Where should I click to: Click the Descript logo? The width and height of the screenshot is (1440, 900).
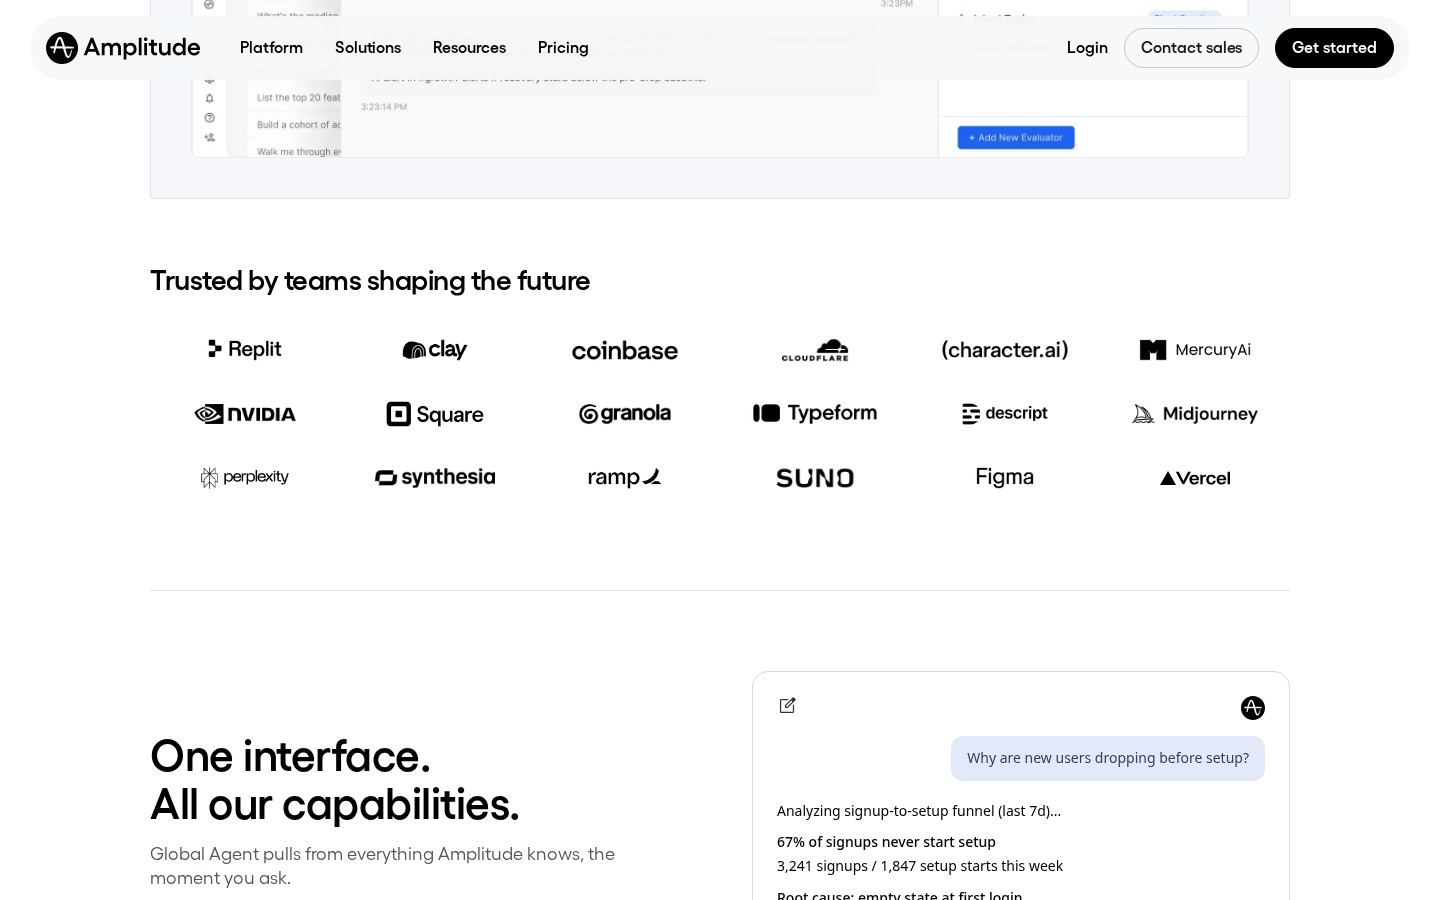pyautogui.click(x=1005, y=414)
